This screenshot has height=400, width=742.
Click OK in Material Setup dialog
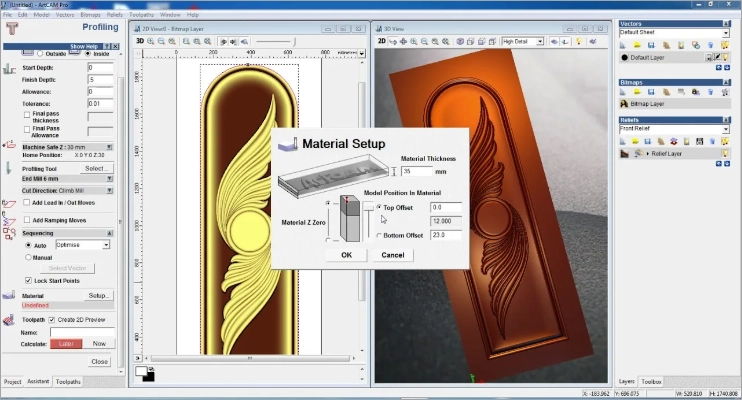coord(346,255)
